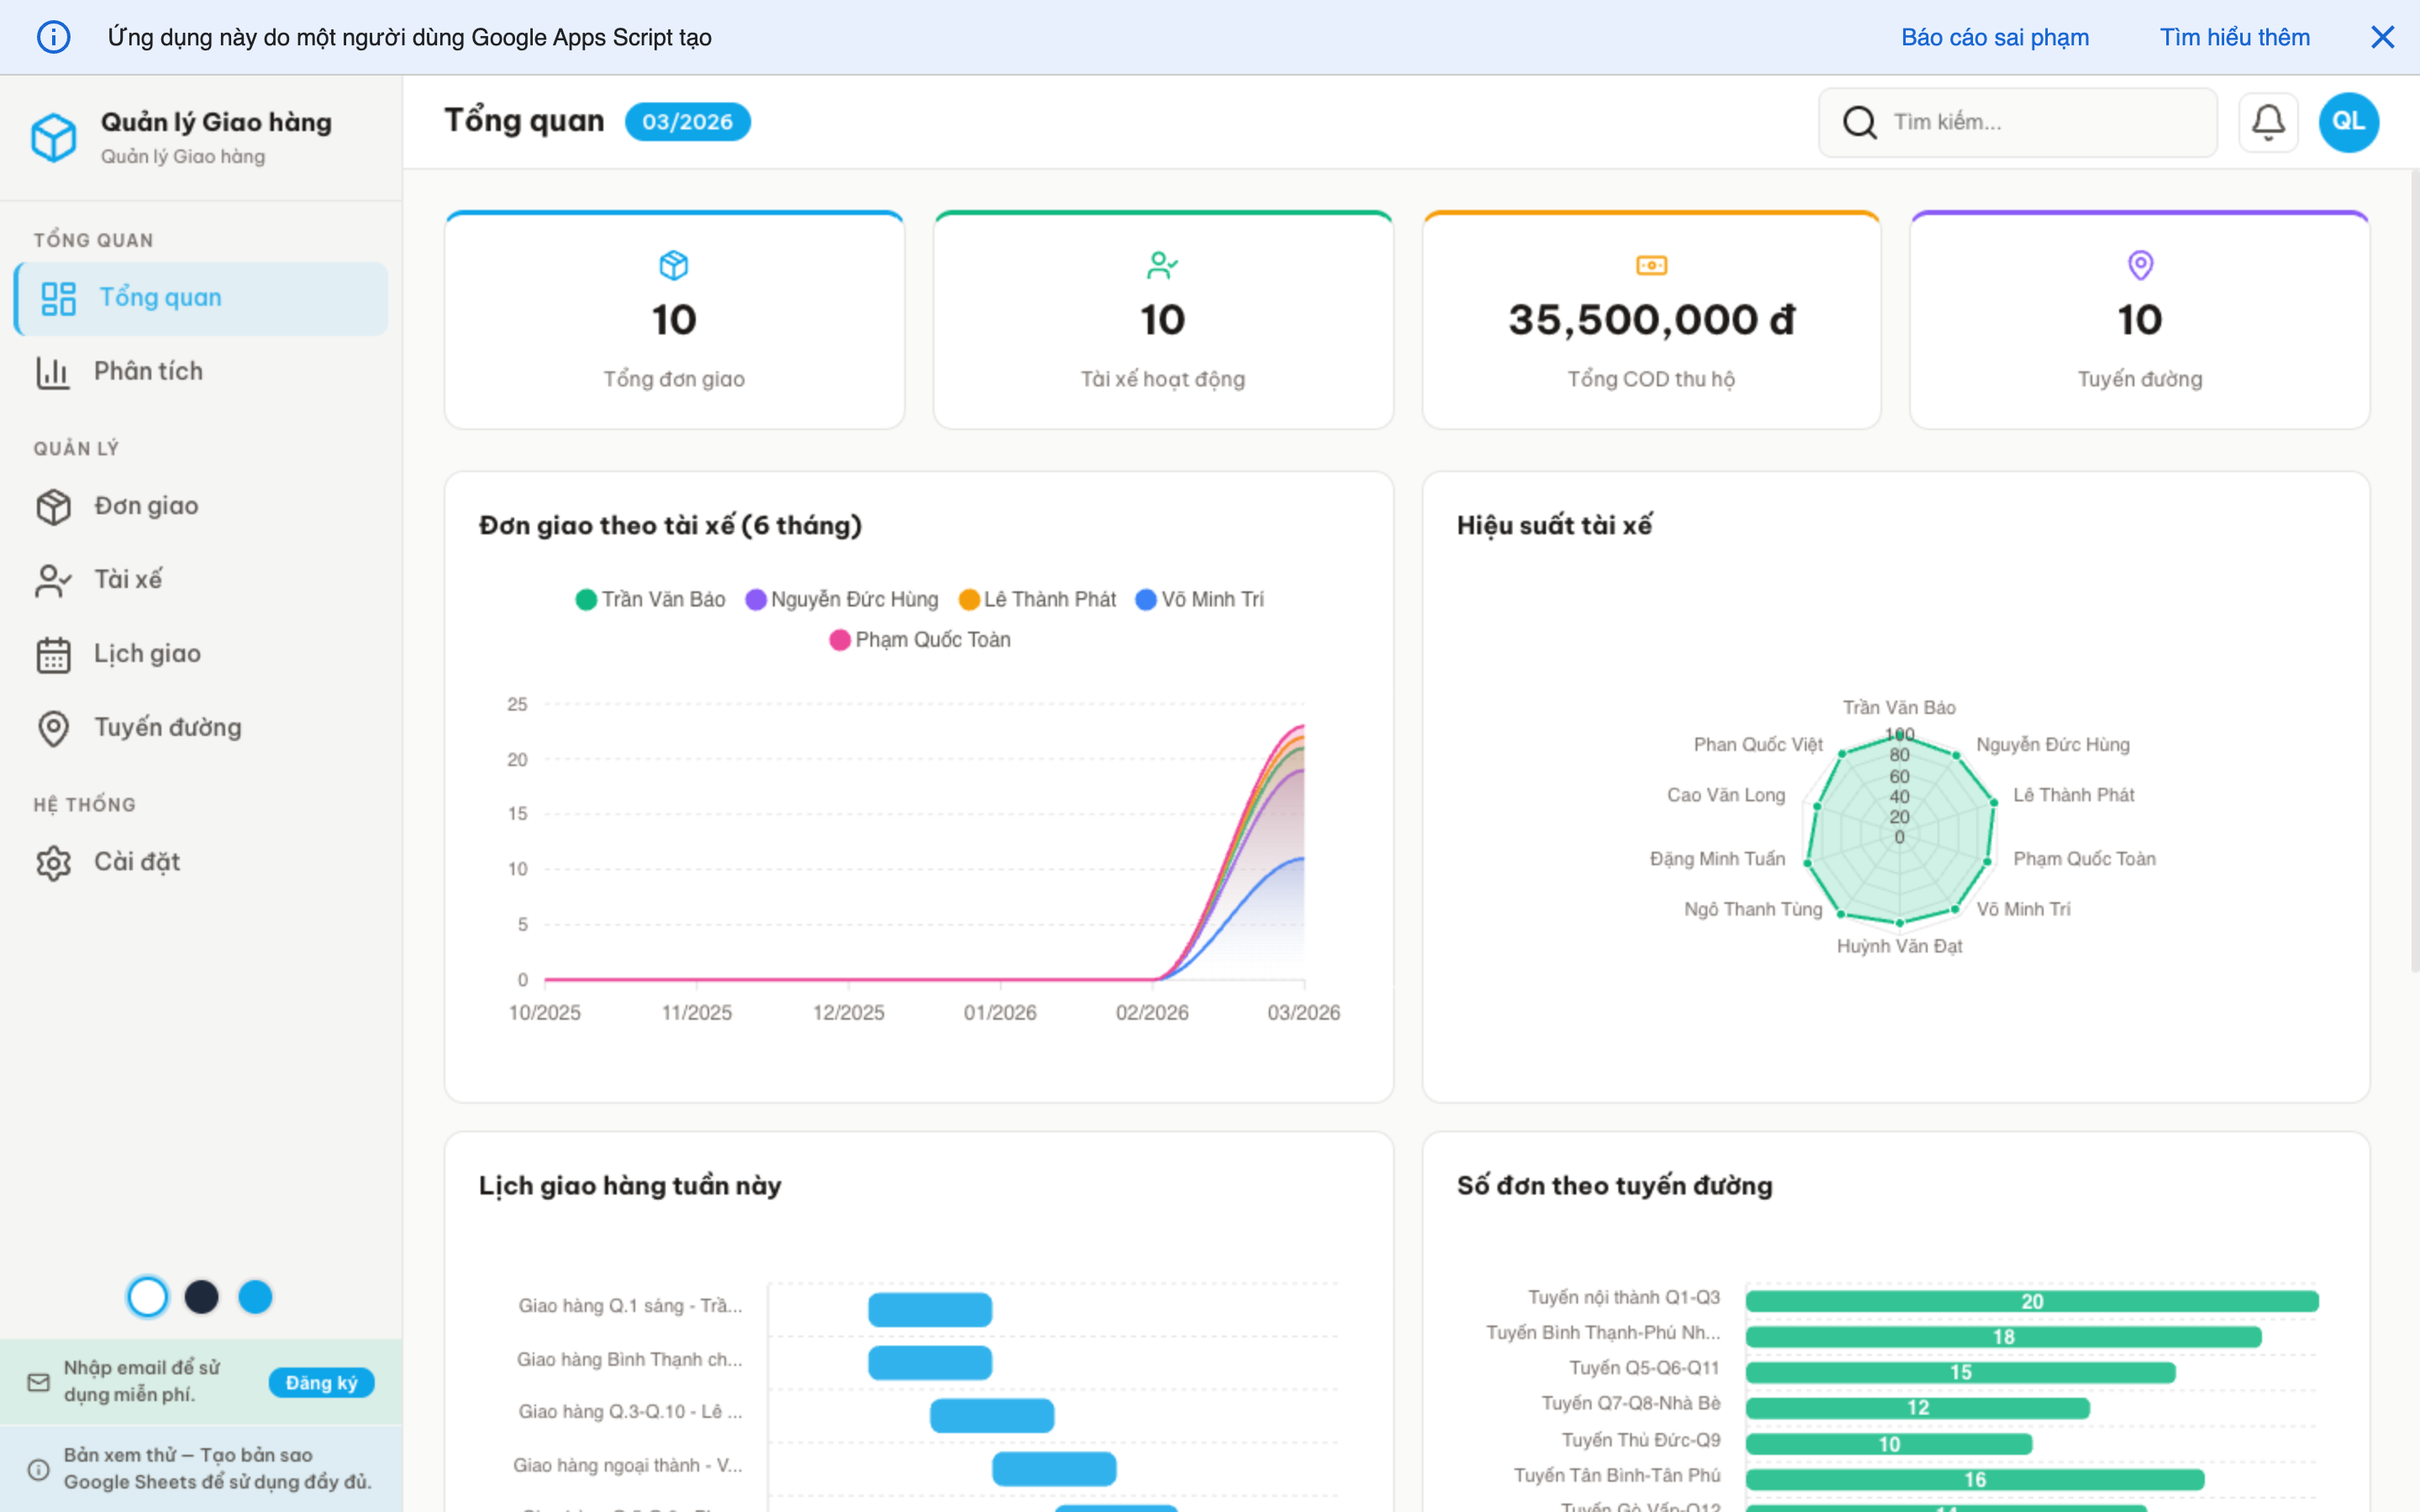Select the dark theme color swatch
This screenshot has width=2420, height=1512.
201,1297
